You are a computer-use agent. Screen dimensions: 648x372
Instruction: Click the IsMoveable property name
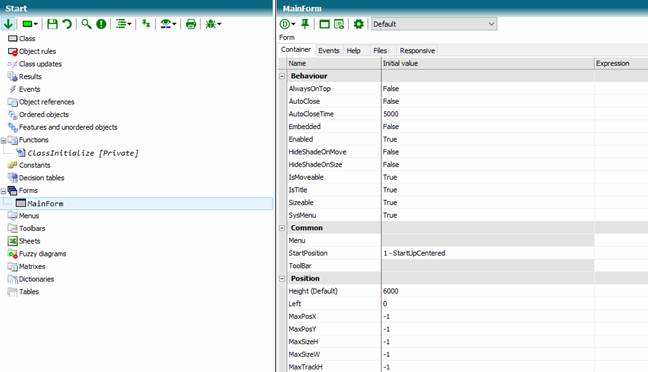click(306, 177)
